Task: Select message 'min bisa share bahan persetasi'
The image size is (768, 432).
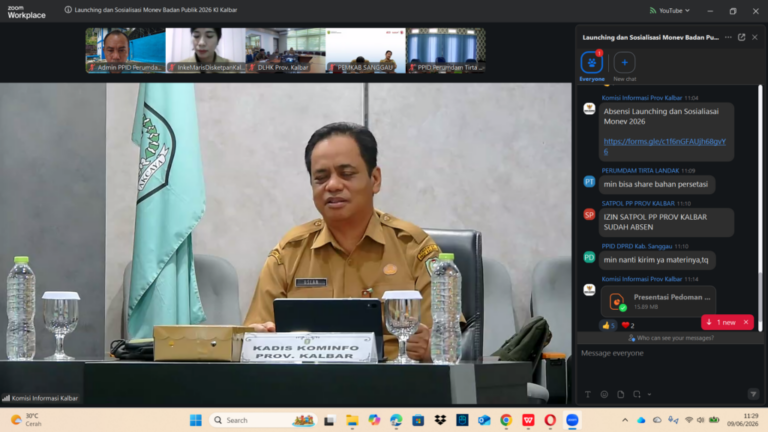Action: pos(656,185)
